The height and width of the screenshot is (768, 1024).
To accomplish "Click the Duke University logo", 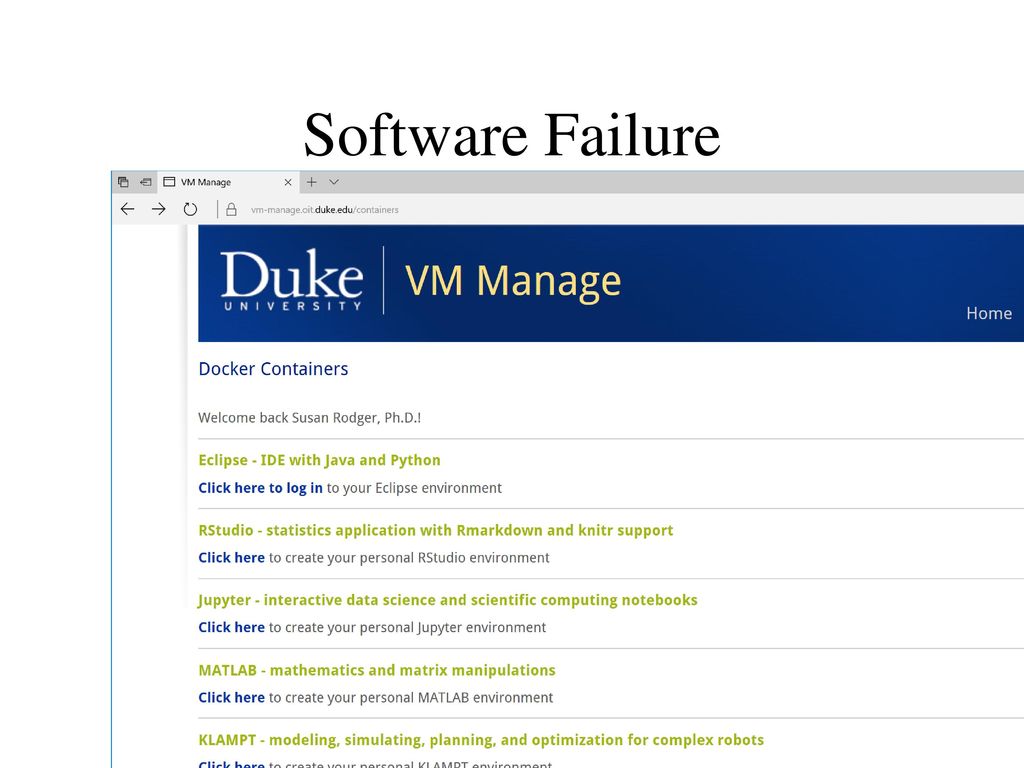I will click(292, 280).
